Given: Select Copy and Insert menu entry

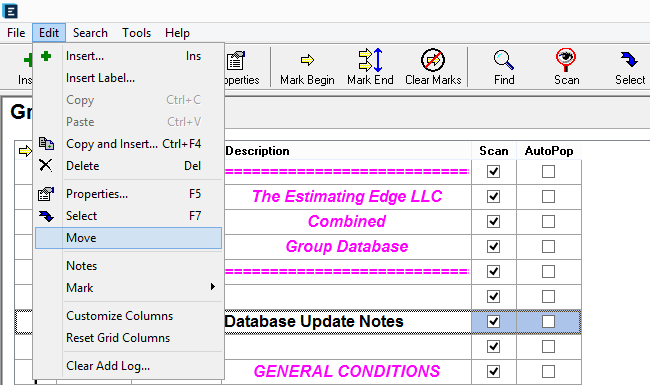Looking at the screenshot, I should (129, 144).
